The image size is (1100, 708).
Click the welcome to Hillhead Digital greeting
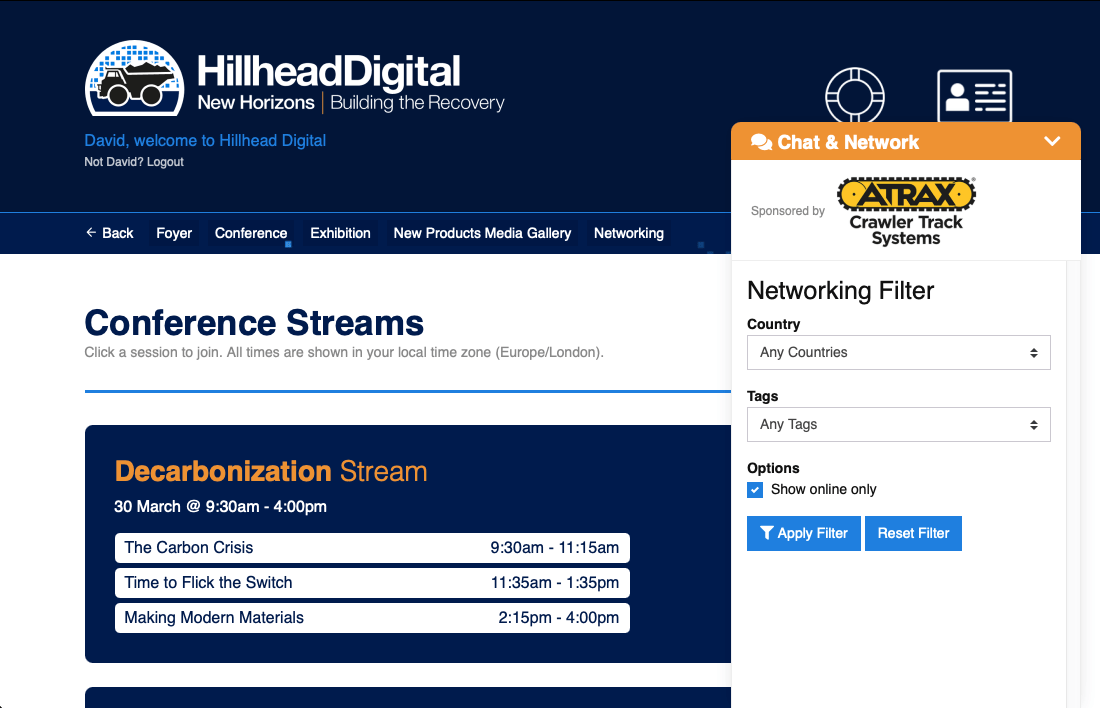[205, 140]
